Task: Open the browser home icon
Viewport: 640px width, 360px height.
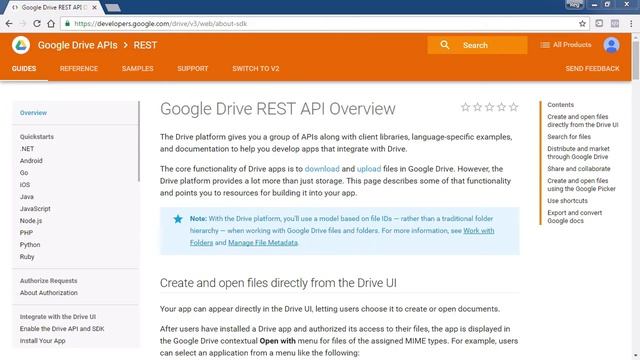Action: click(x=51, y=24)
